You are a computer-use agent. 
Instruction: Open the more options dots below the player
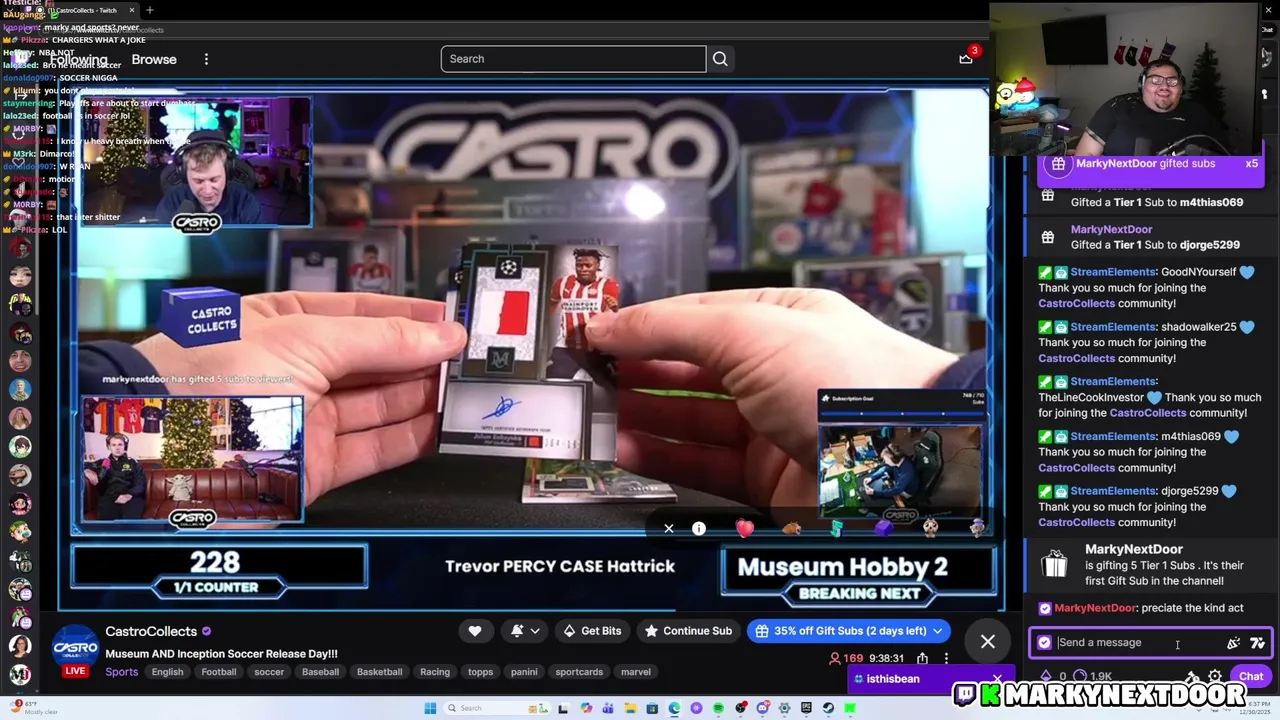(x=946, y=658)
